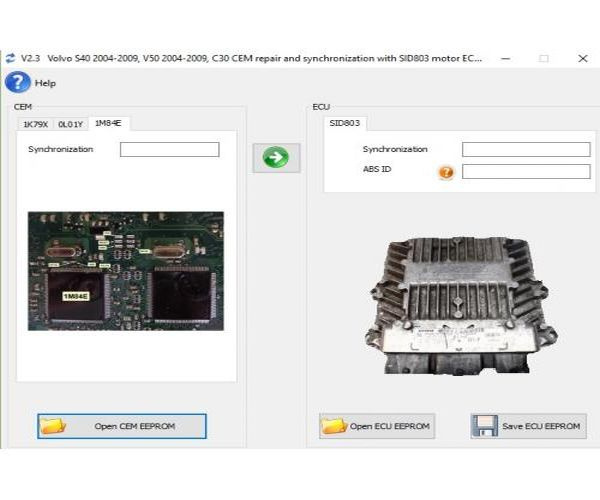Focus the ECU Synchronization input field

point(525,150)
